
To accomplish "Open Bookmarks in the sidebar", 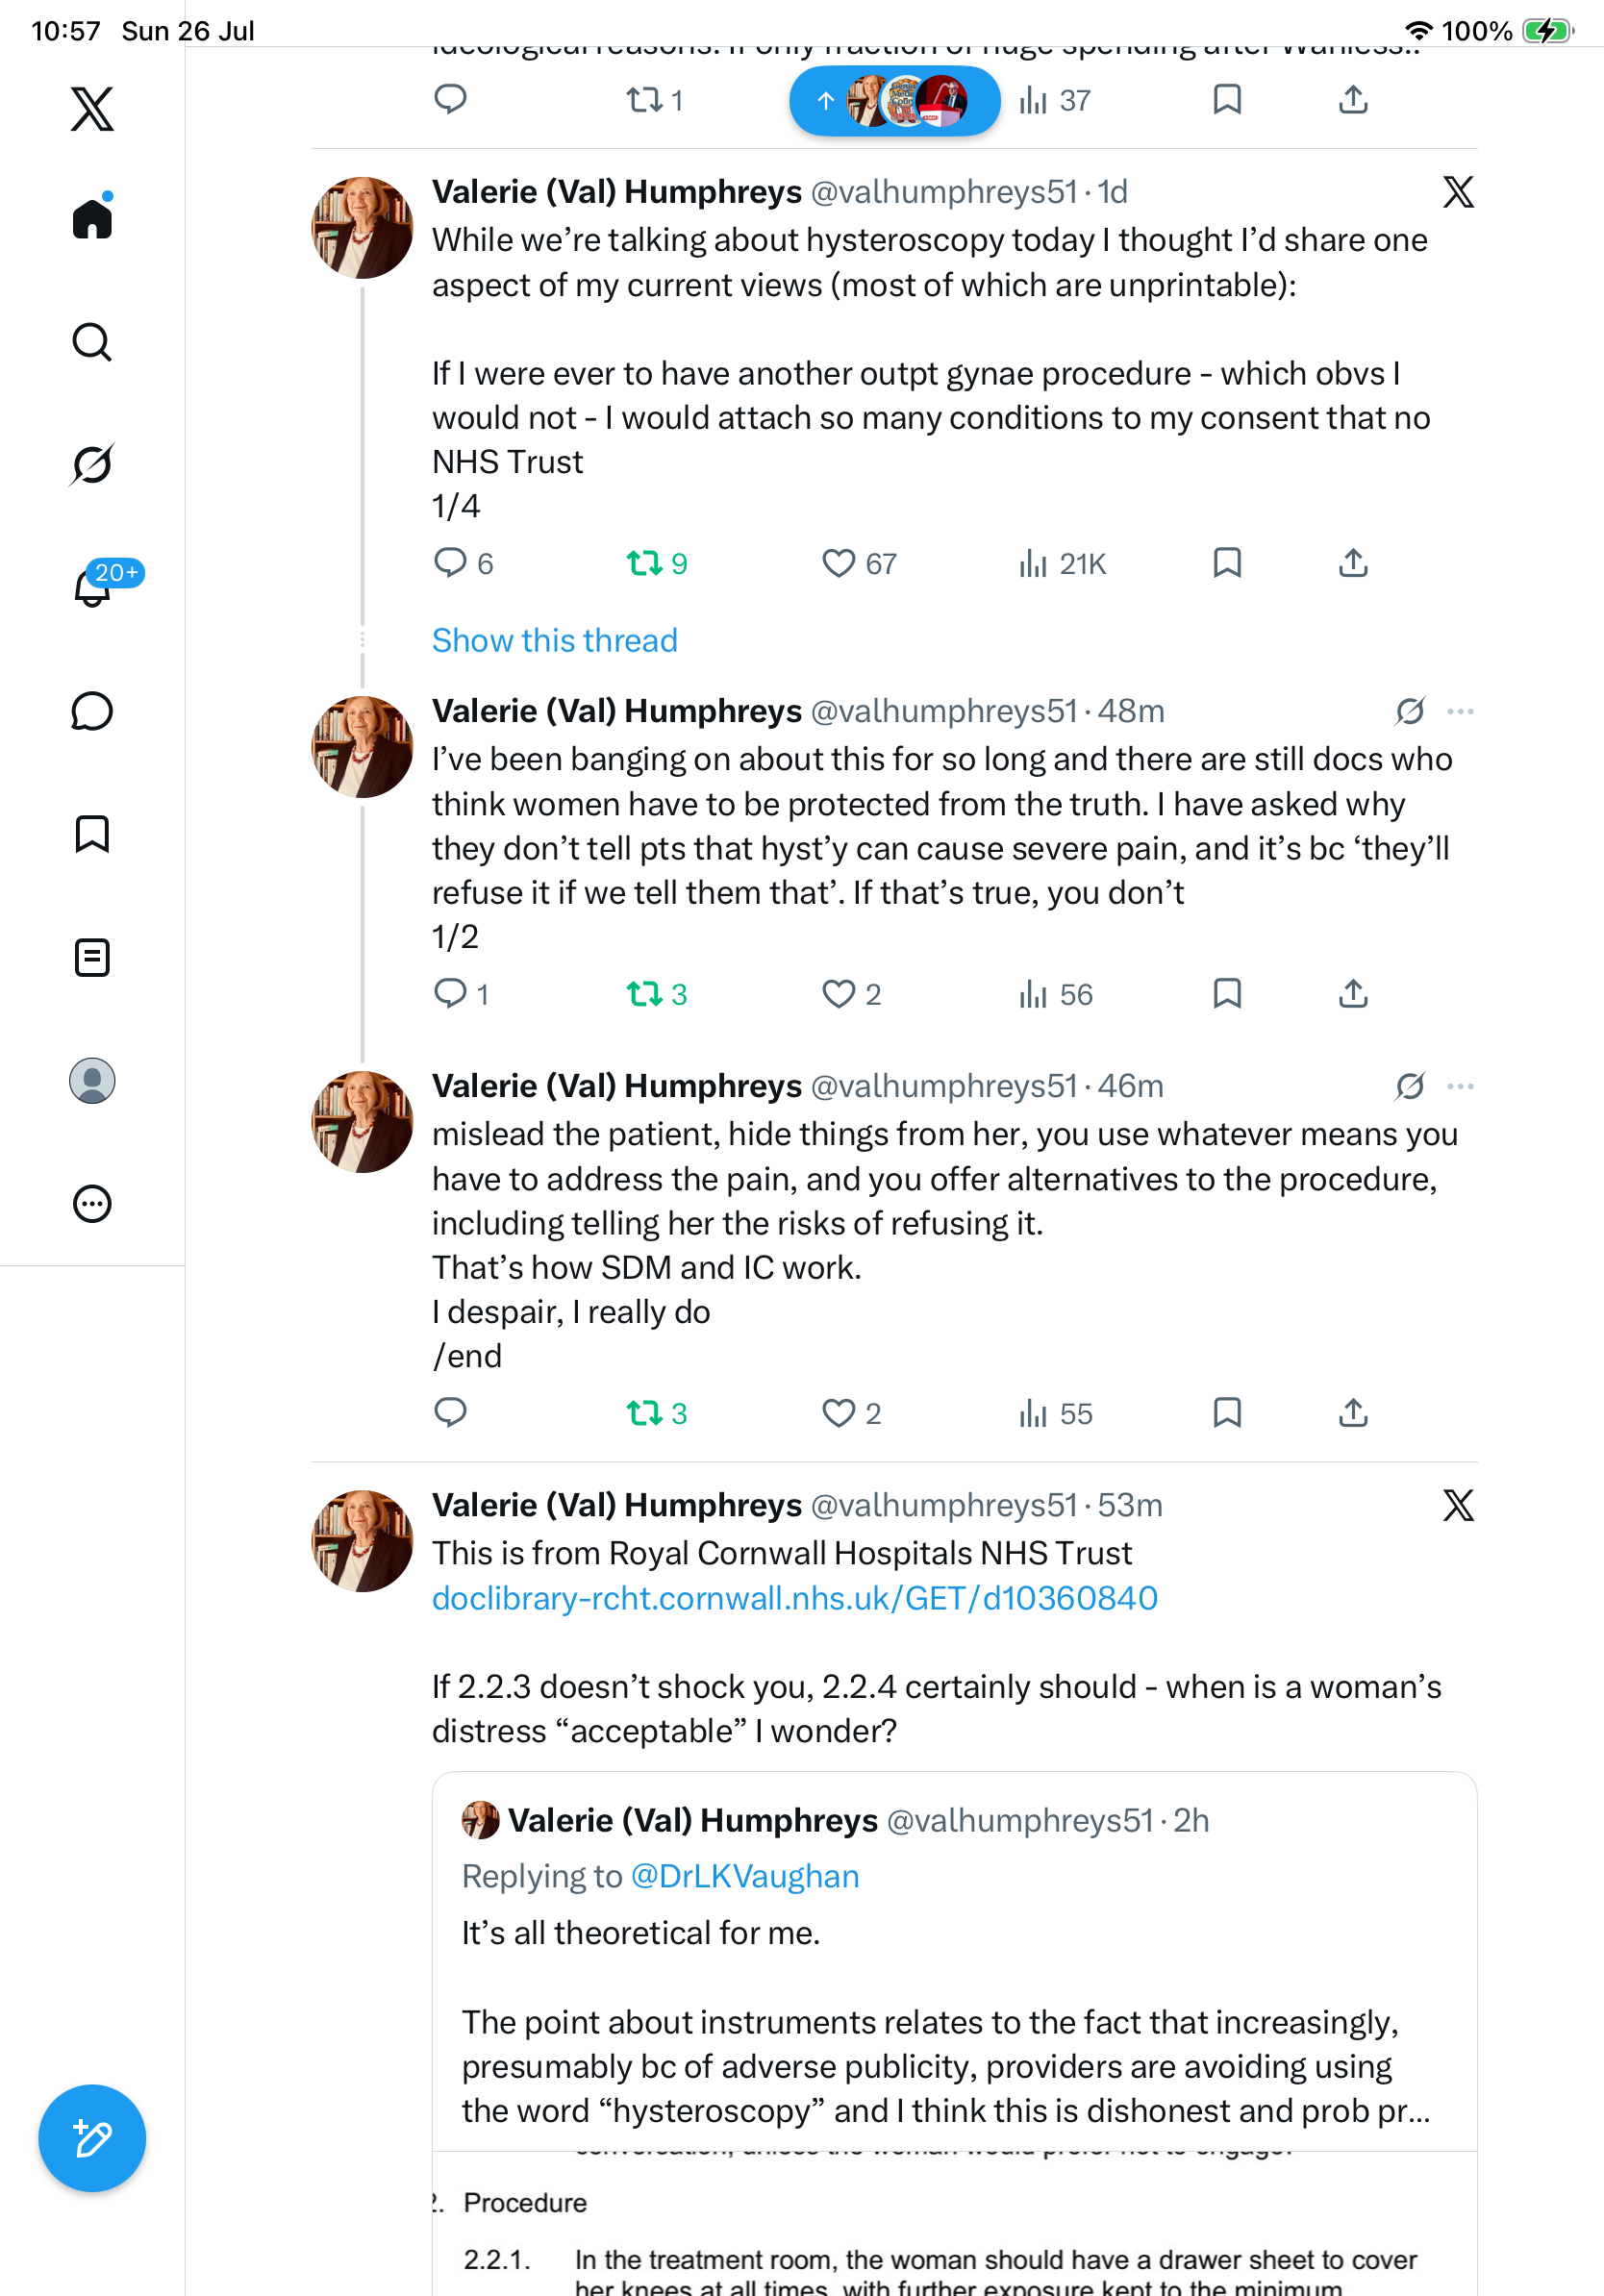I will pos(92,834).
